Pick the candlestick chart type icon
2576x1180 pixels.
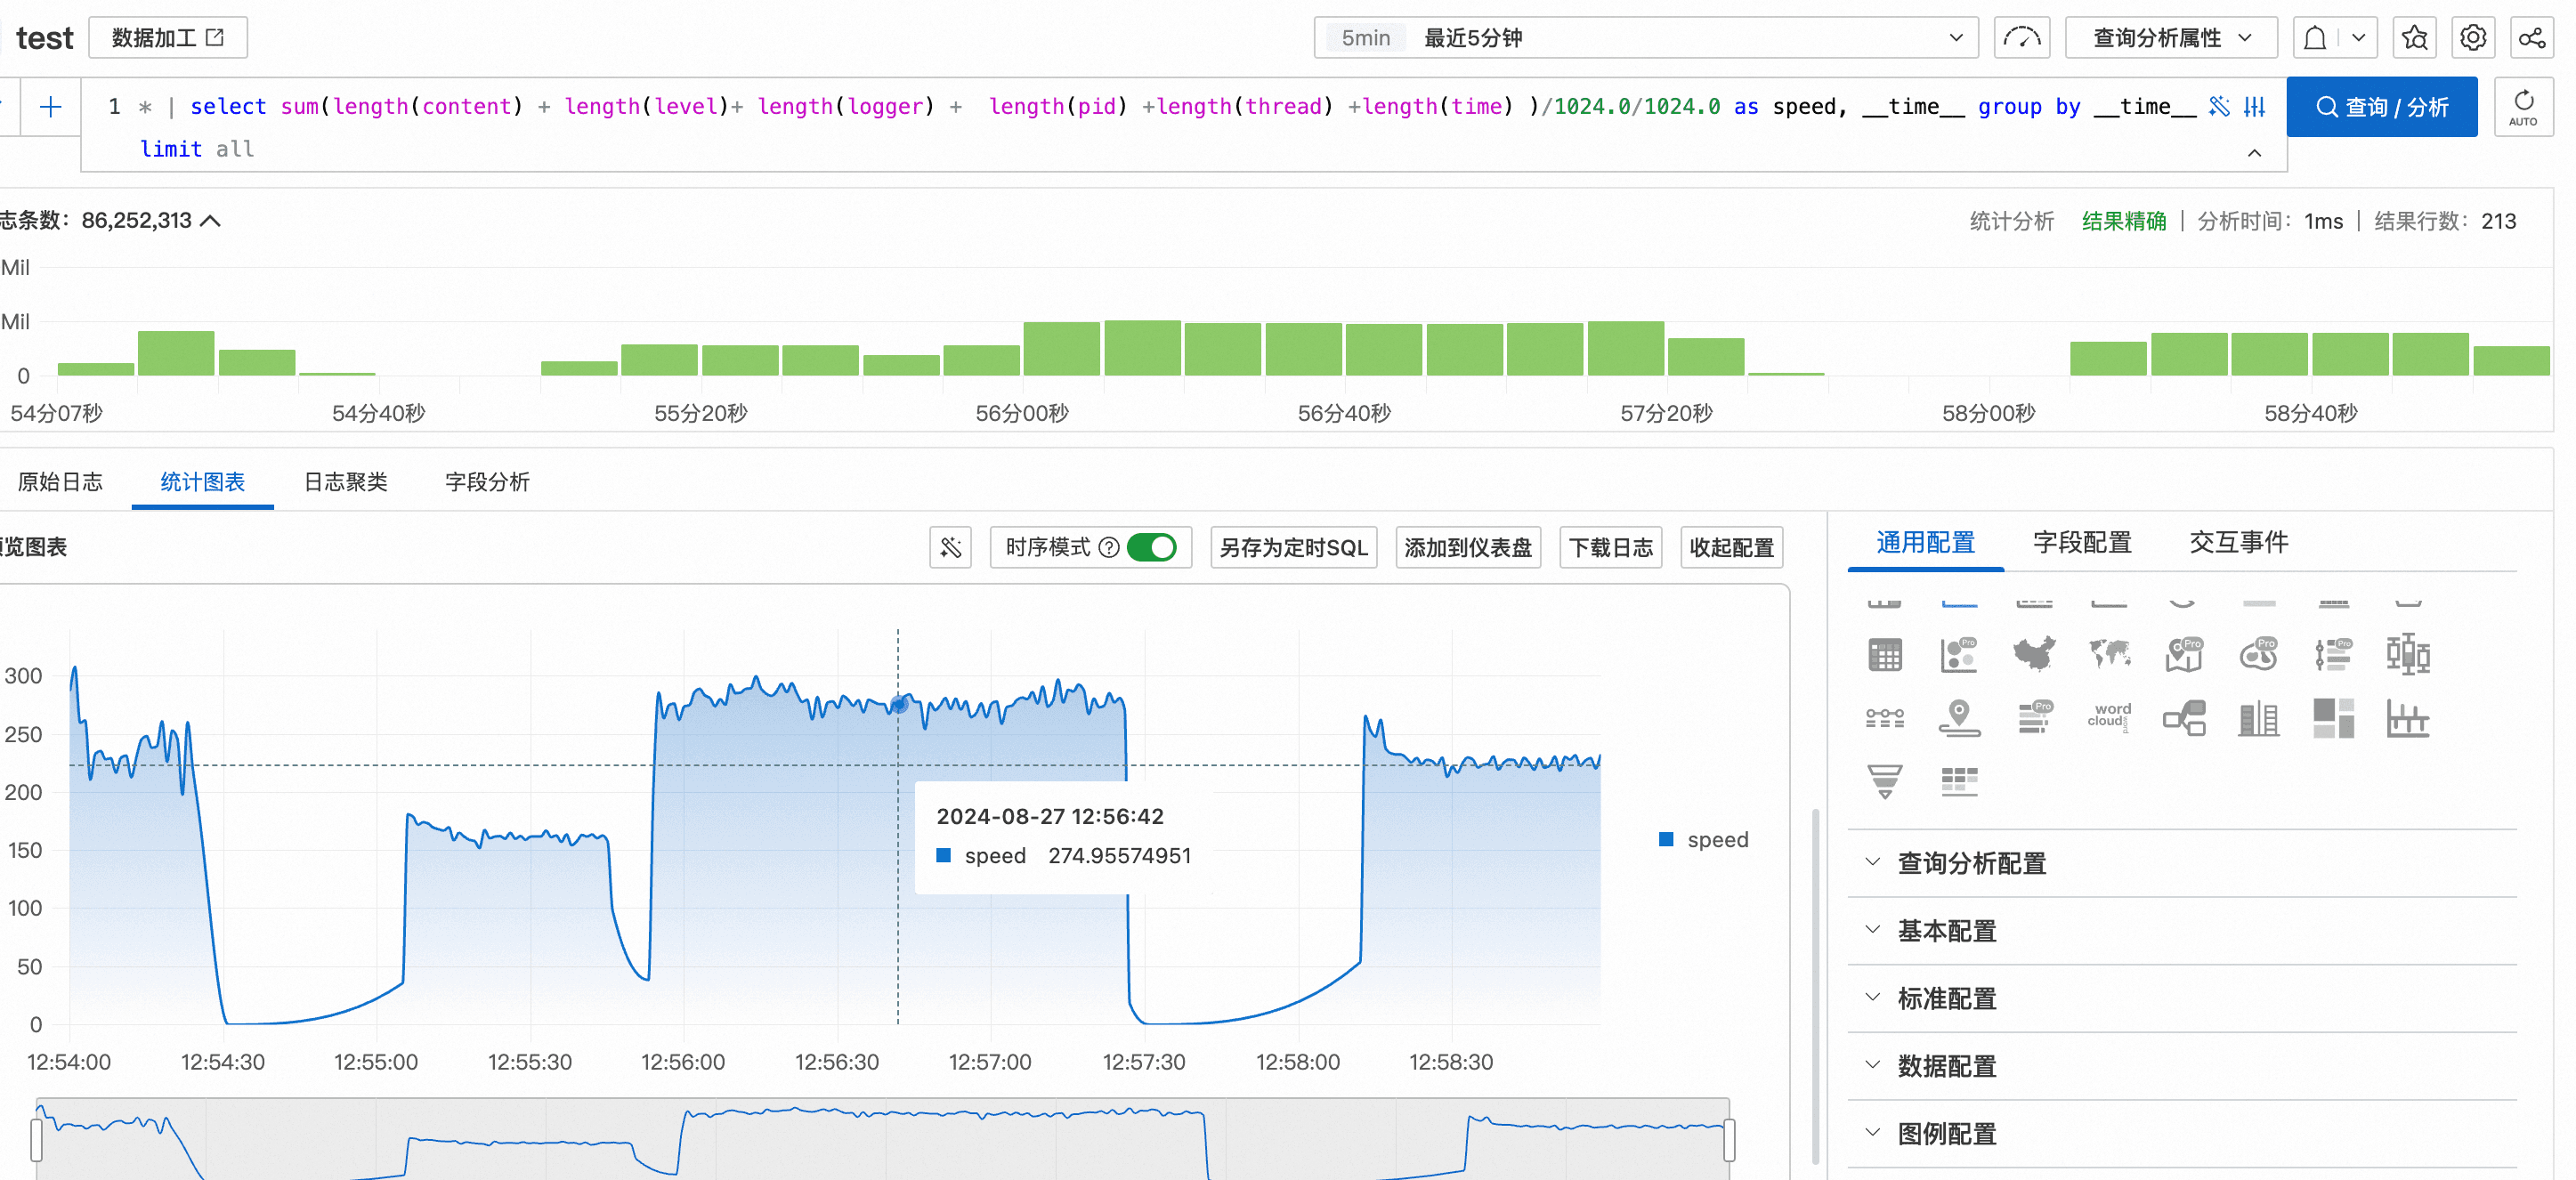2407,655
